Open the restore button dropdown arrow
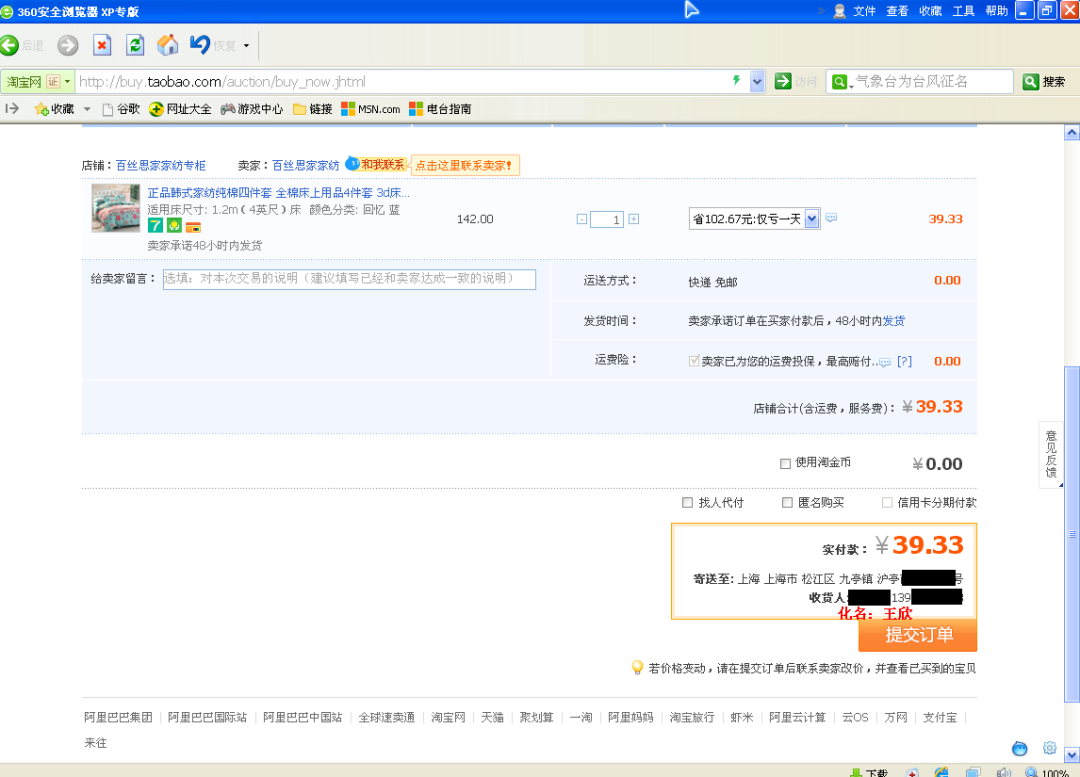The height and width of the screenshot is (777, 1080). tap(247, 45)
